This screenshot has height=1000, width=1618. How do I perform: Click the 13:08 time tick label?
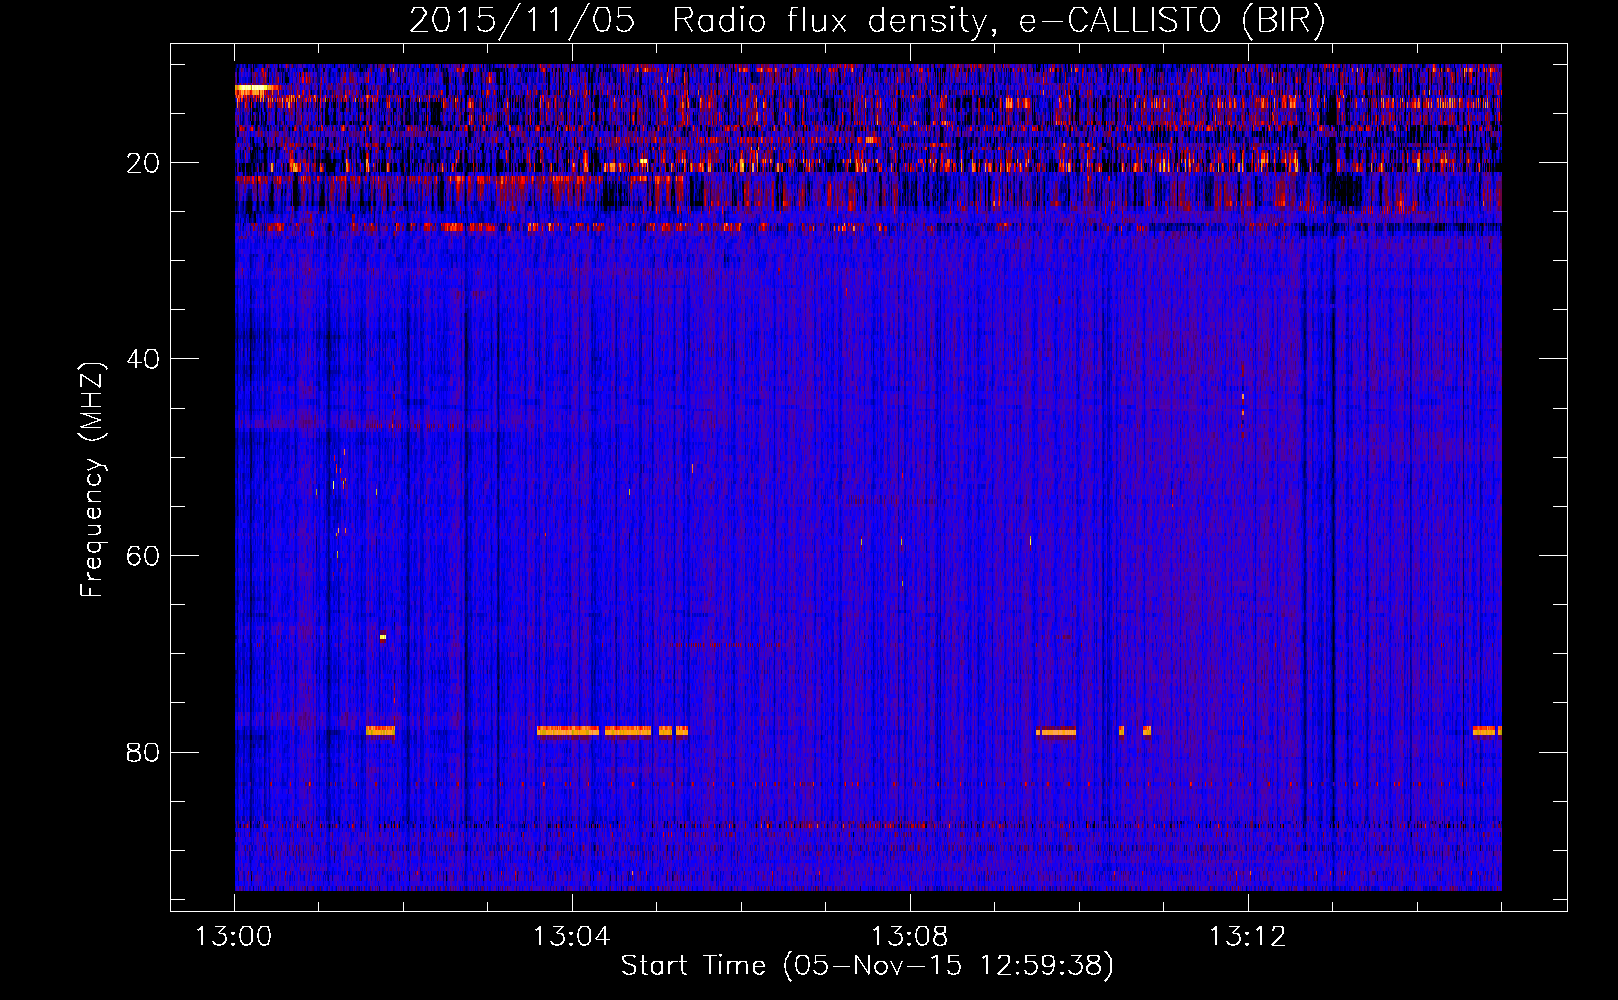pos(910,937)
